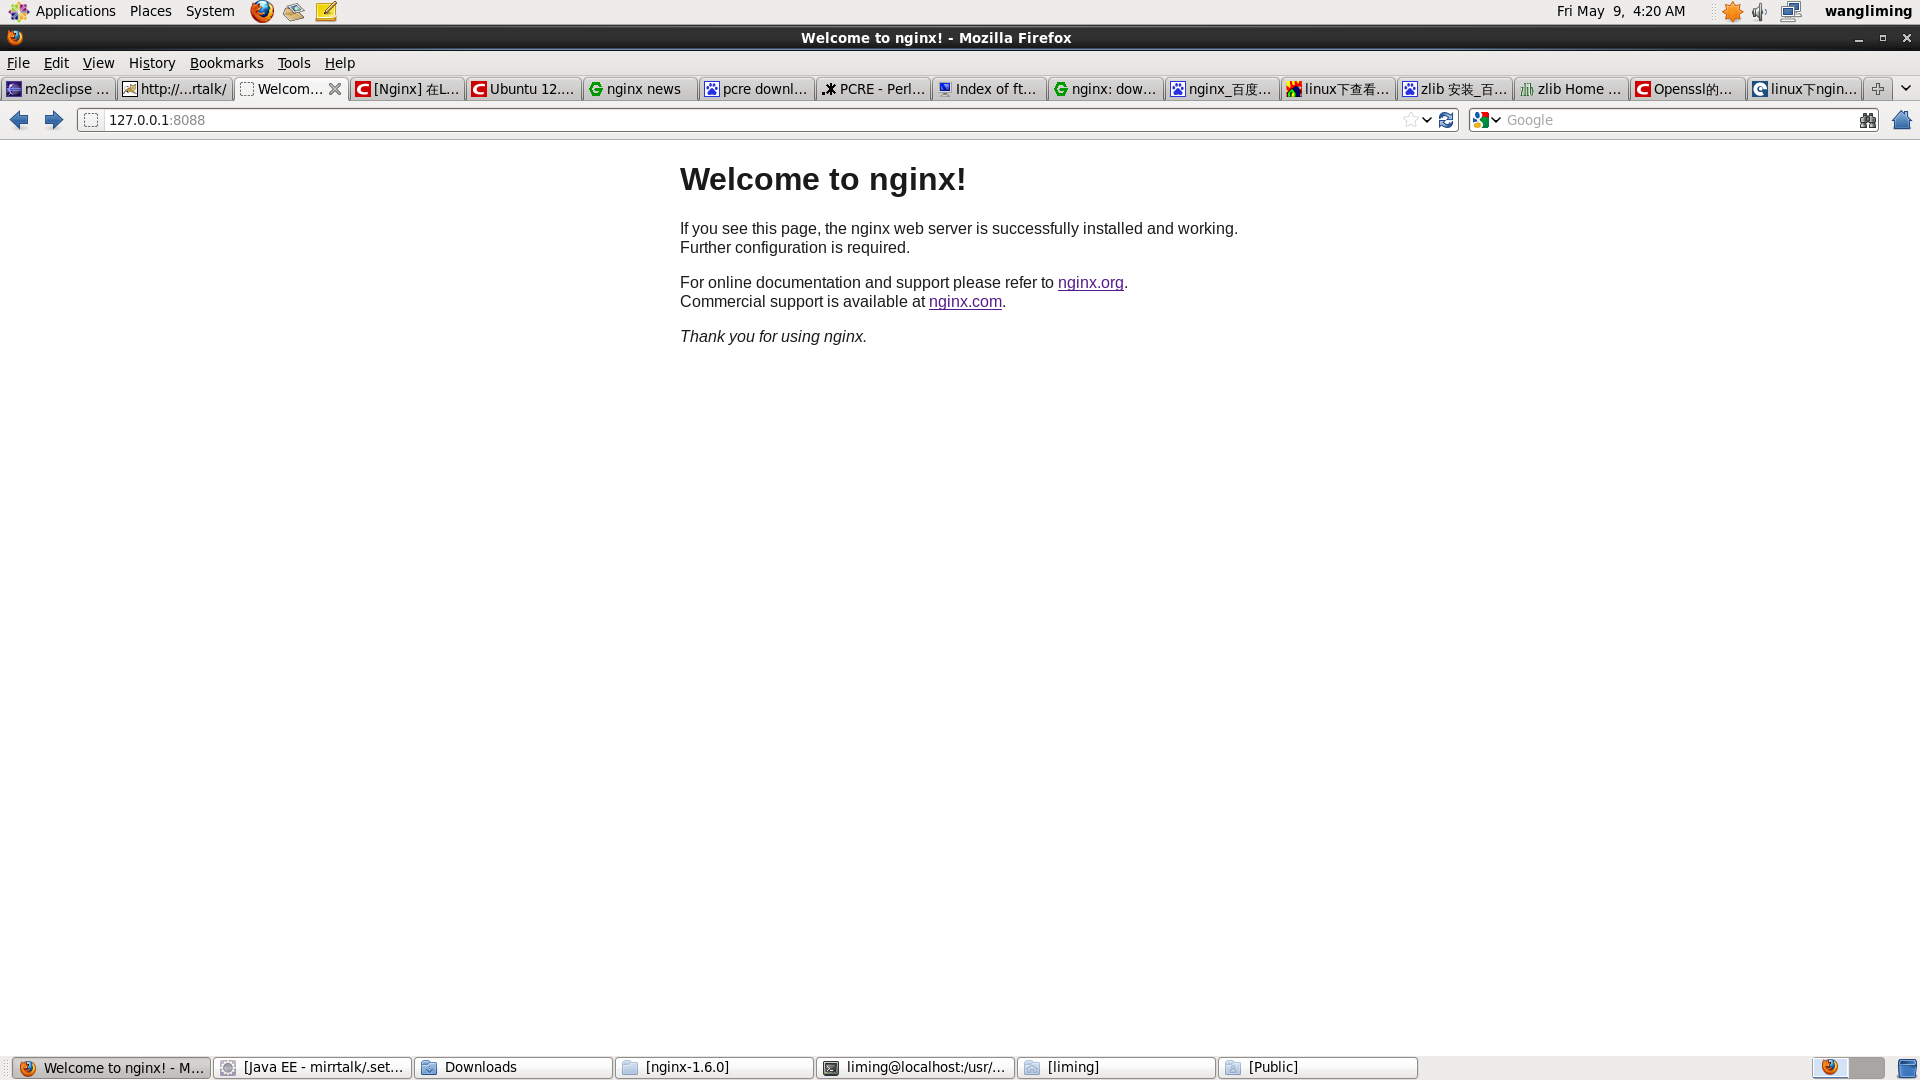Open a new tab with the plus button
The width and height of the screenshot is (1920, 1080).
tap(1878, 89)
